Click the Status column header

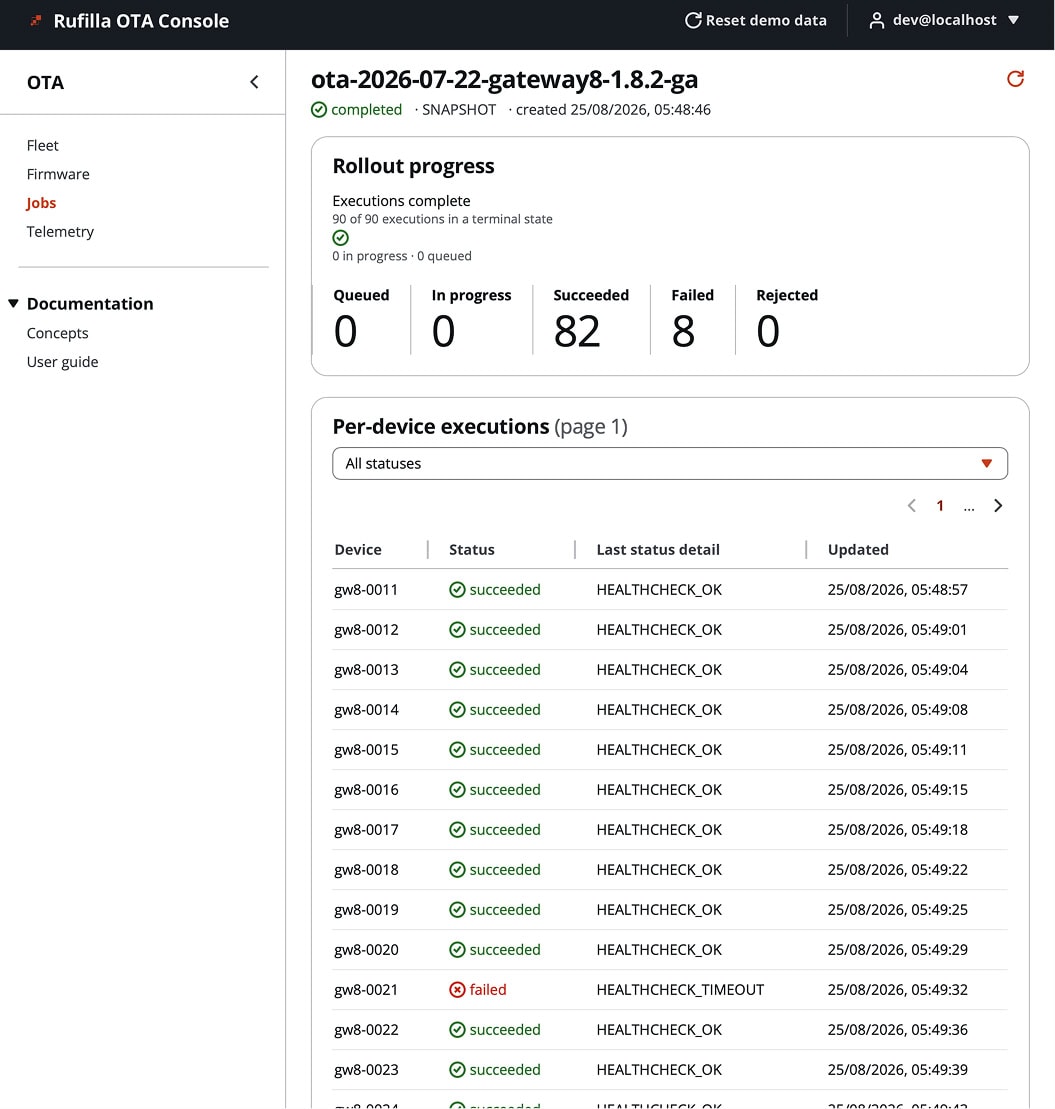472,550
